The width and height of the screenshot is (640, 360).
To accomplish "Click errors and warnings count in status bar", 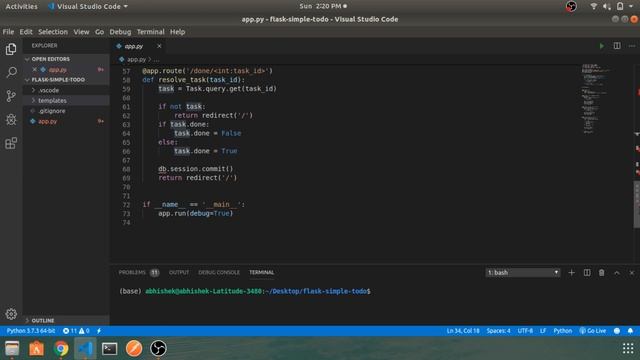I will coord(76,331).
